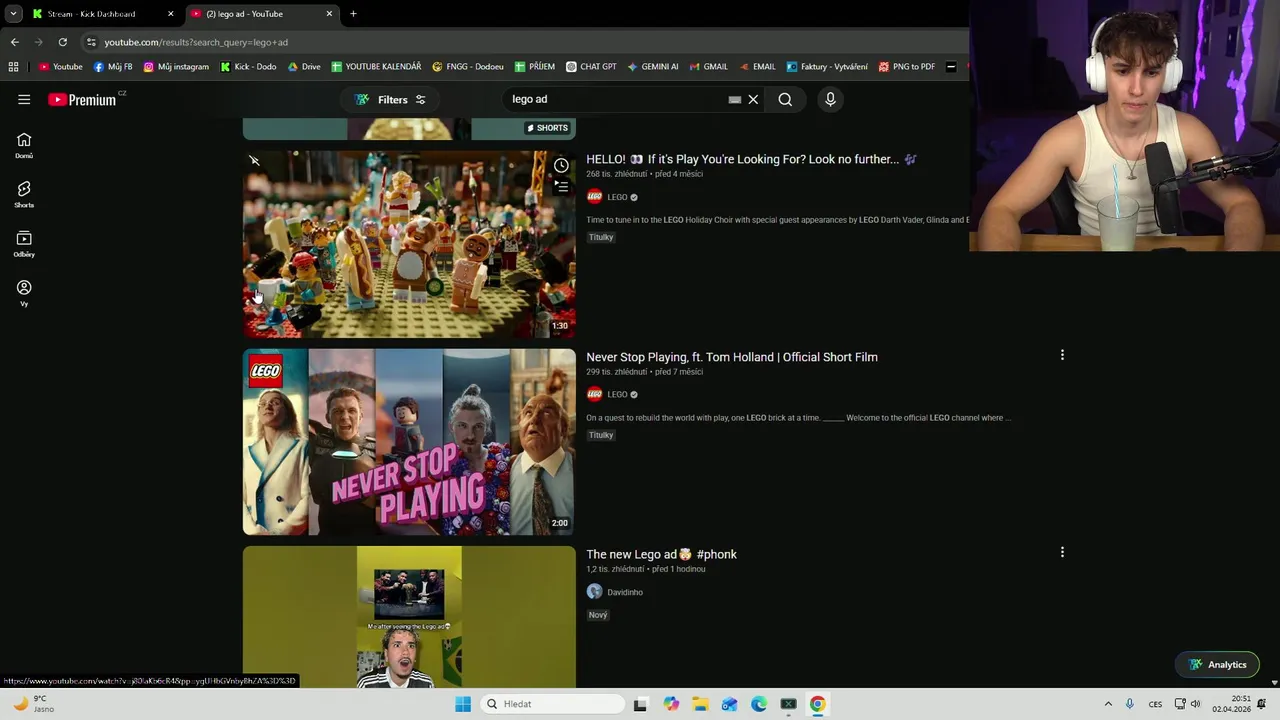Open the LEGO Holiday Choir video thumbnail
Viewport: 1280px width, 720px height.
409,245
